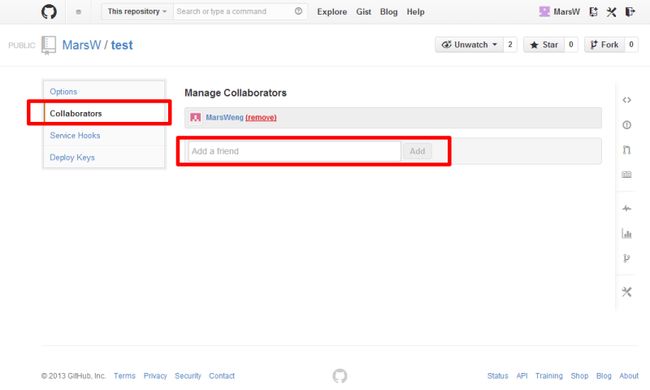Star the test repository

click(544, 44)
